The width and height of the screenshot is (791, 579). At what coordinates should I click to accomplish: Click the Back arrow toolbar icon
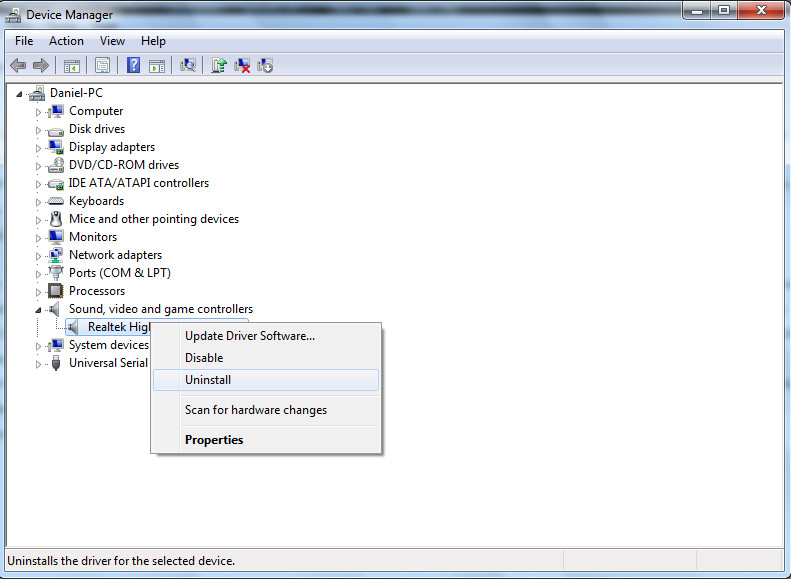(18, 65)
